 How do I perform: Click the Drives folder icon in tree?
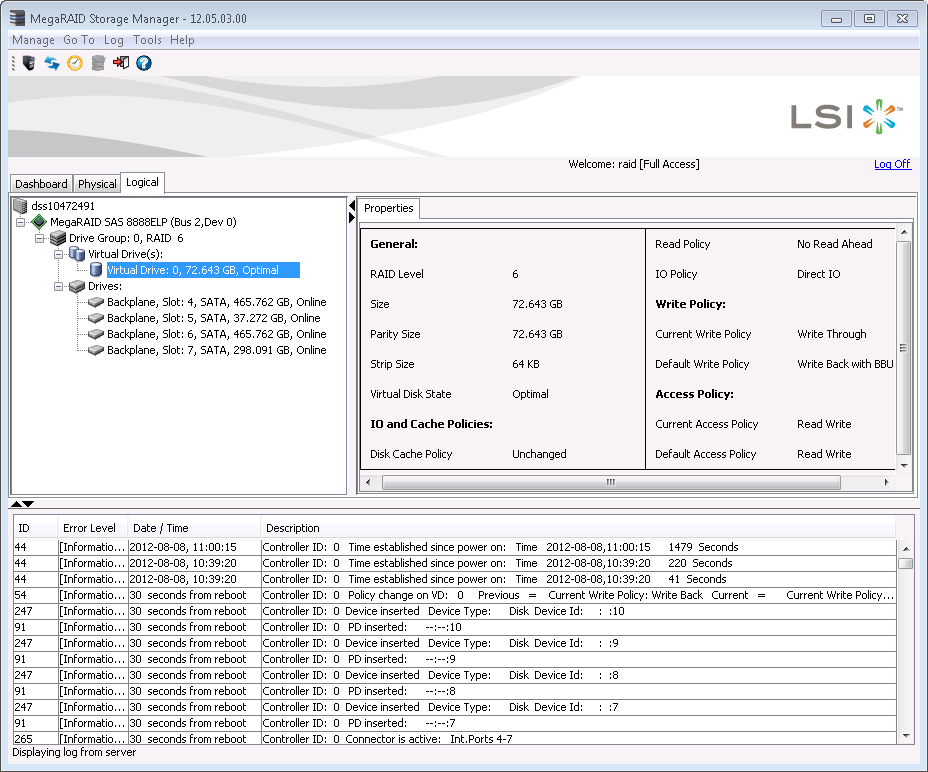(x=77, y=286)
